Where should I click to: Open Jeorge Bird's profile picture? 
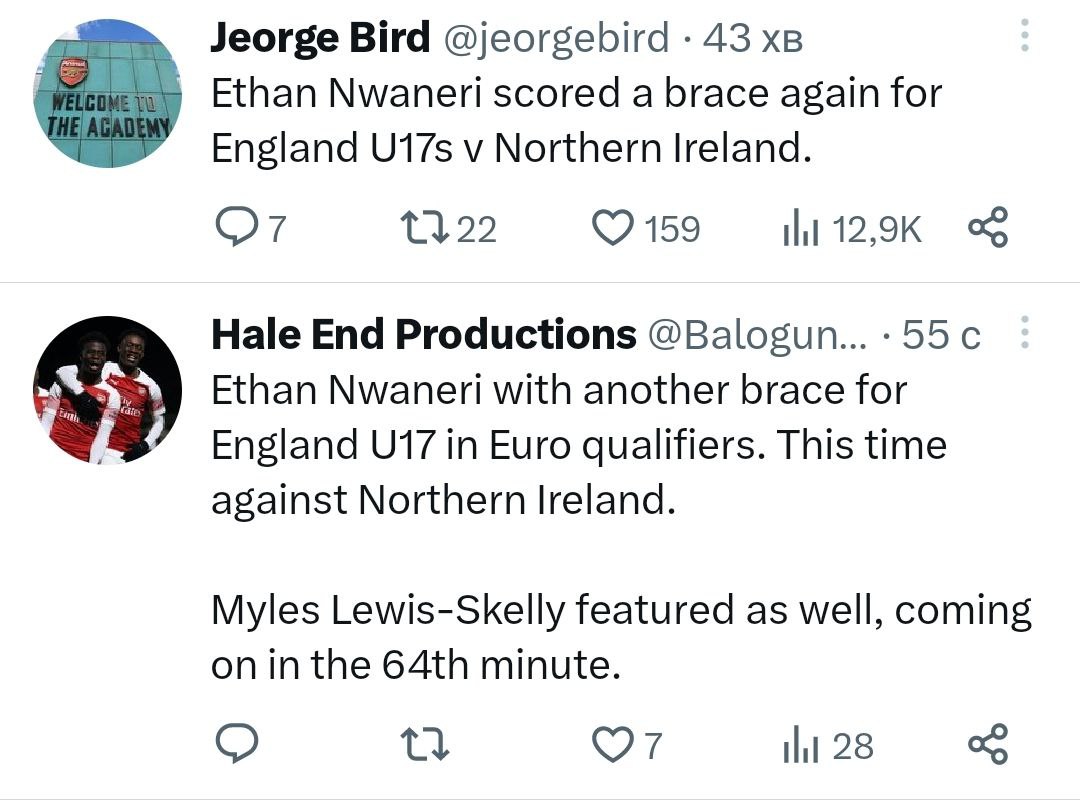(x=108, y=93)
